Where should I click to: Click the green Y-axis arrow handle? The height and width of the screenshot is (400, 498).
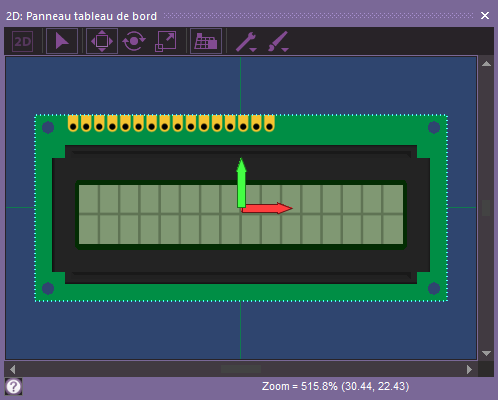[x=241, y=183]
